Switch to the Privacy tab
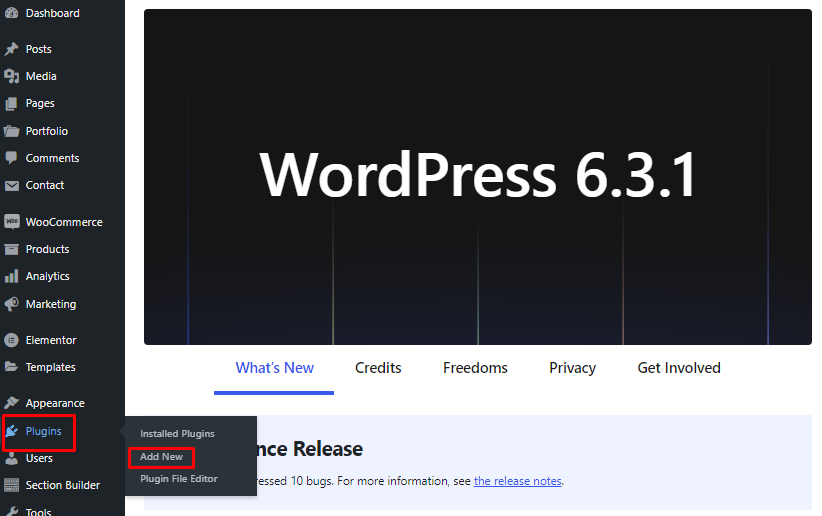 [x=572, y=368]
